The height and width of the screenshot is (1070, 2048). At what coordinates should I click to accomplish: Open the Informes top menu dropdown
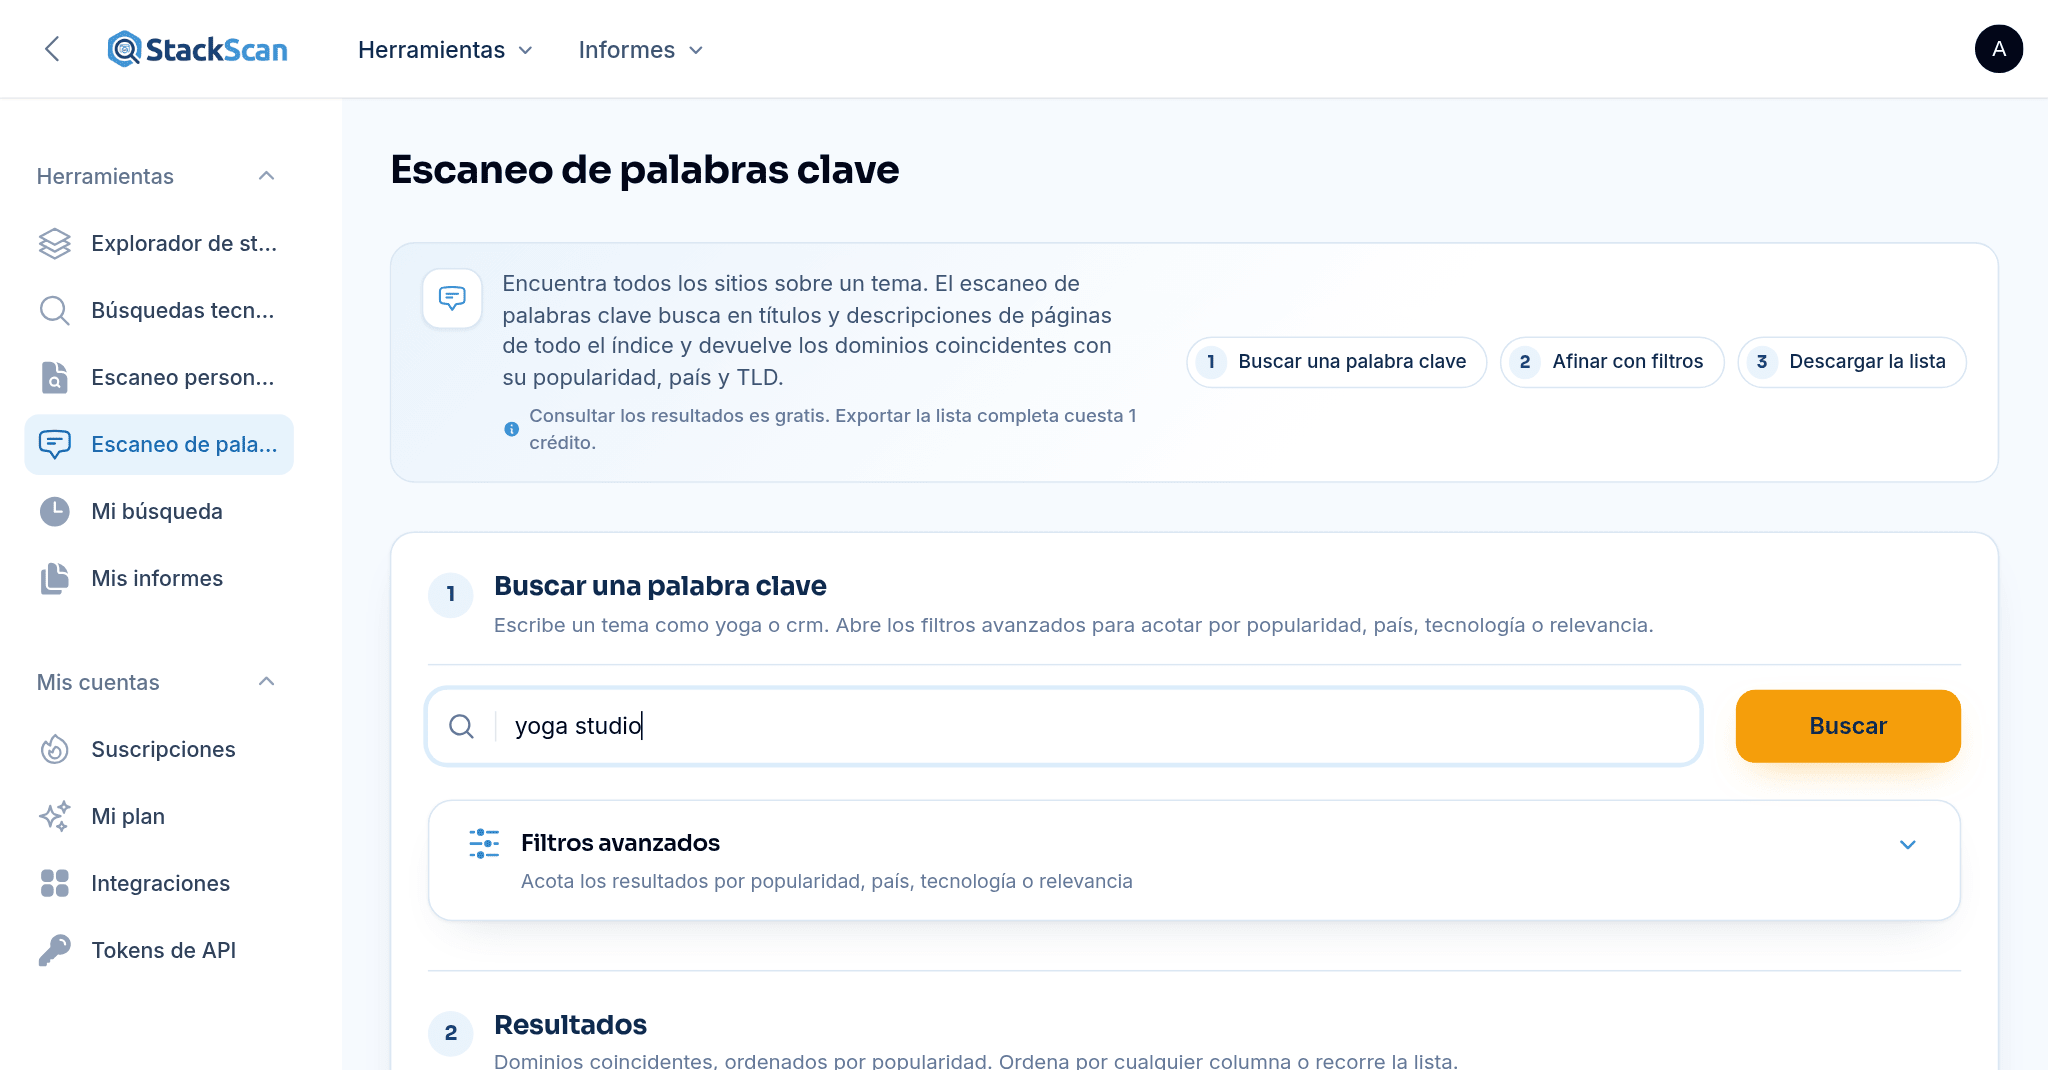tap(641, 50)
